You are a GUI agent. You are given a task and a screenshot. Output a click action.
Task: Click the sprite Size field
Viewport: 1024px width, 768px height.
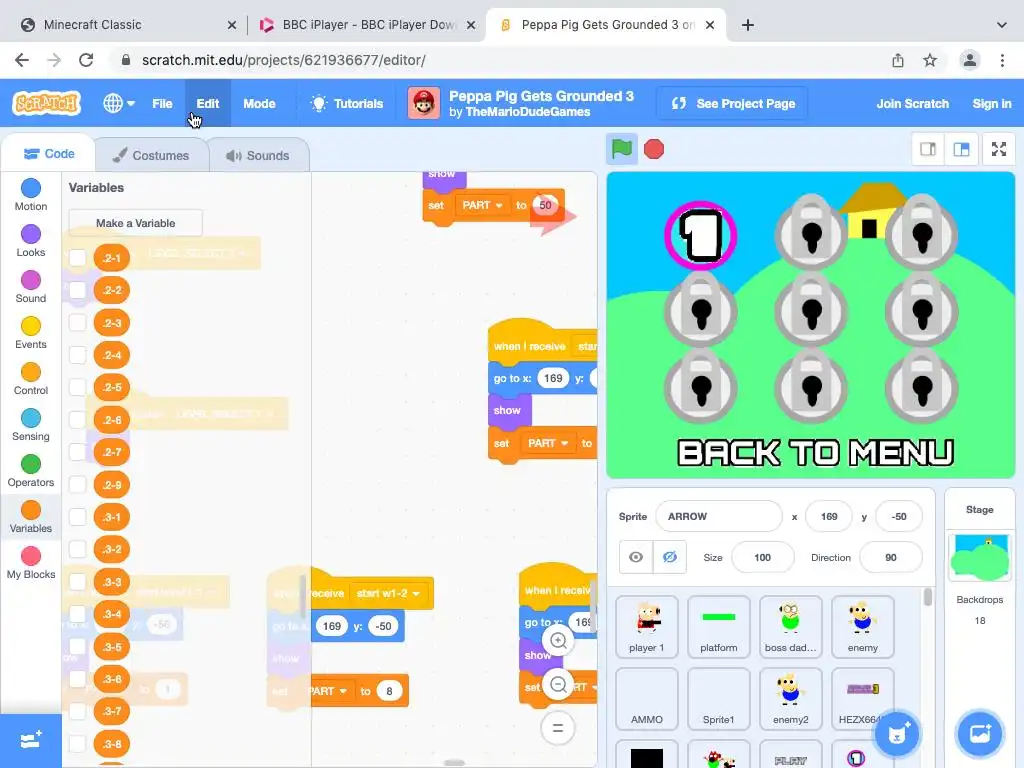click(762, 557)
